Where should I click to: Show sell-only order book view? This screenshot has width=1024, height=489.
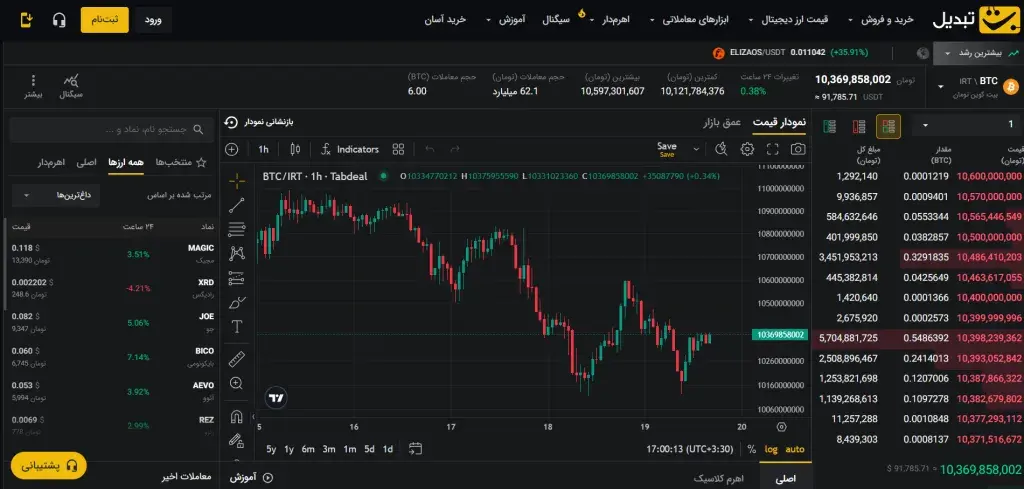(x=859, y=127)
